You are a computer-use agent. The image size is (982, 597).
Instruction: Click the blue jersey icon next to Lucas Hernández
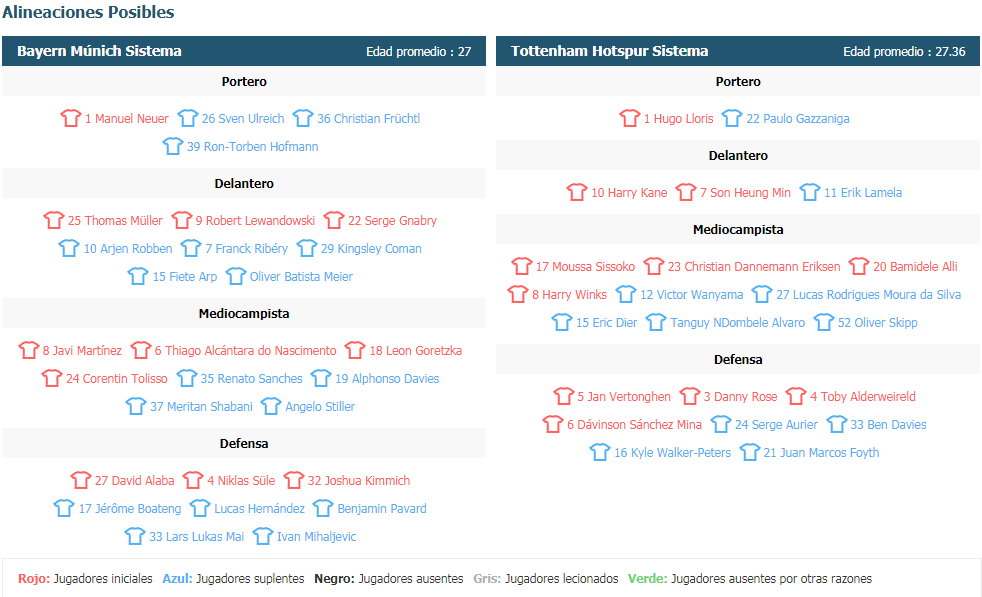[x=200, y=509]
